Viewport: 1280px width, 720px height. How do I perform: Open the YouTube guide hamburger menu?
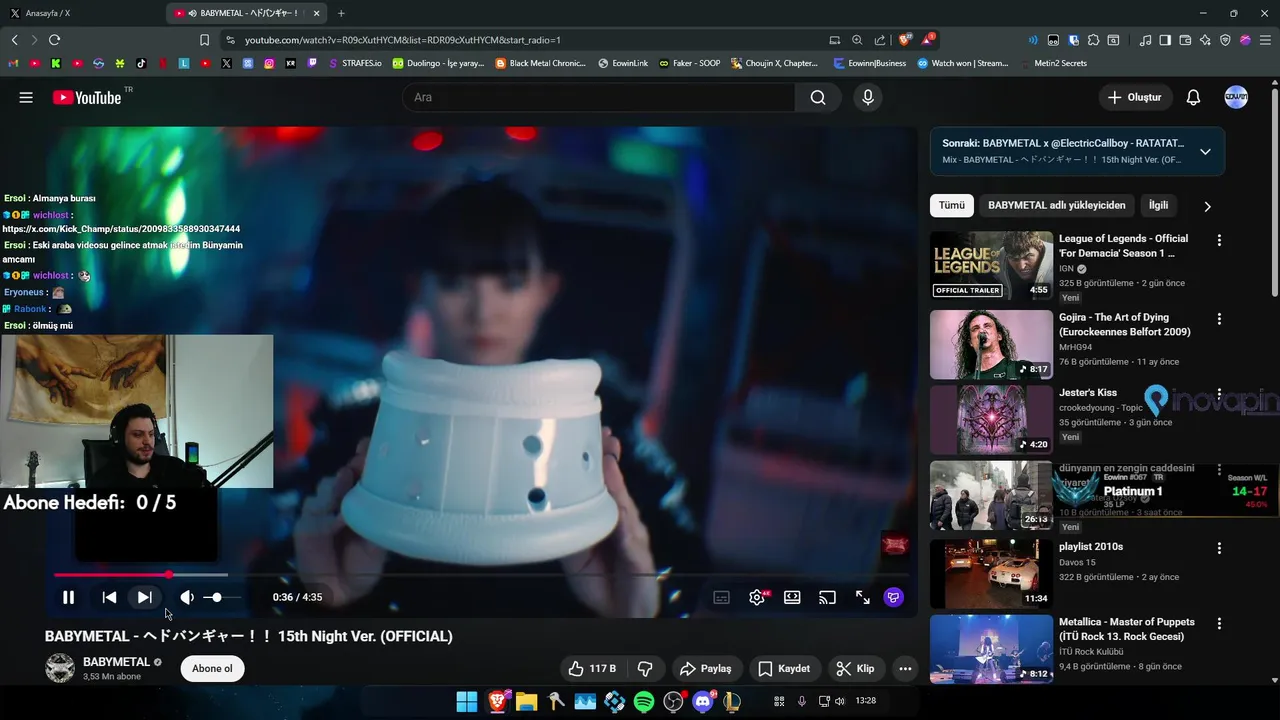point(26,97)
